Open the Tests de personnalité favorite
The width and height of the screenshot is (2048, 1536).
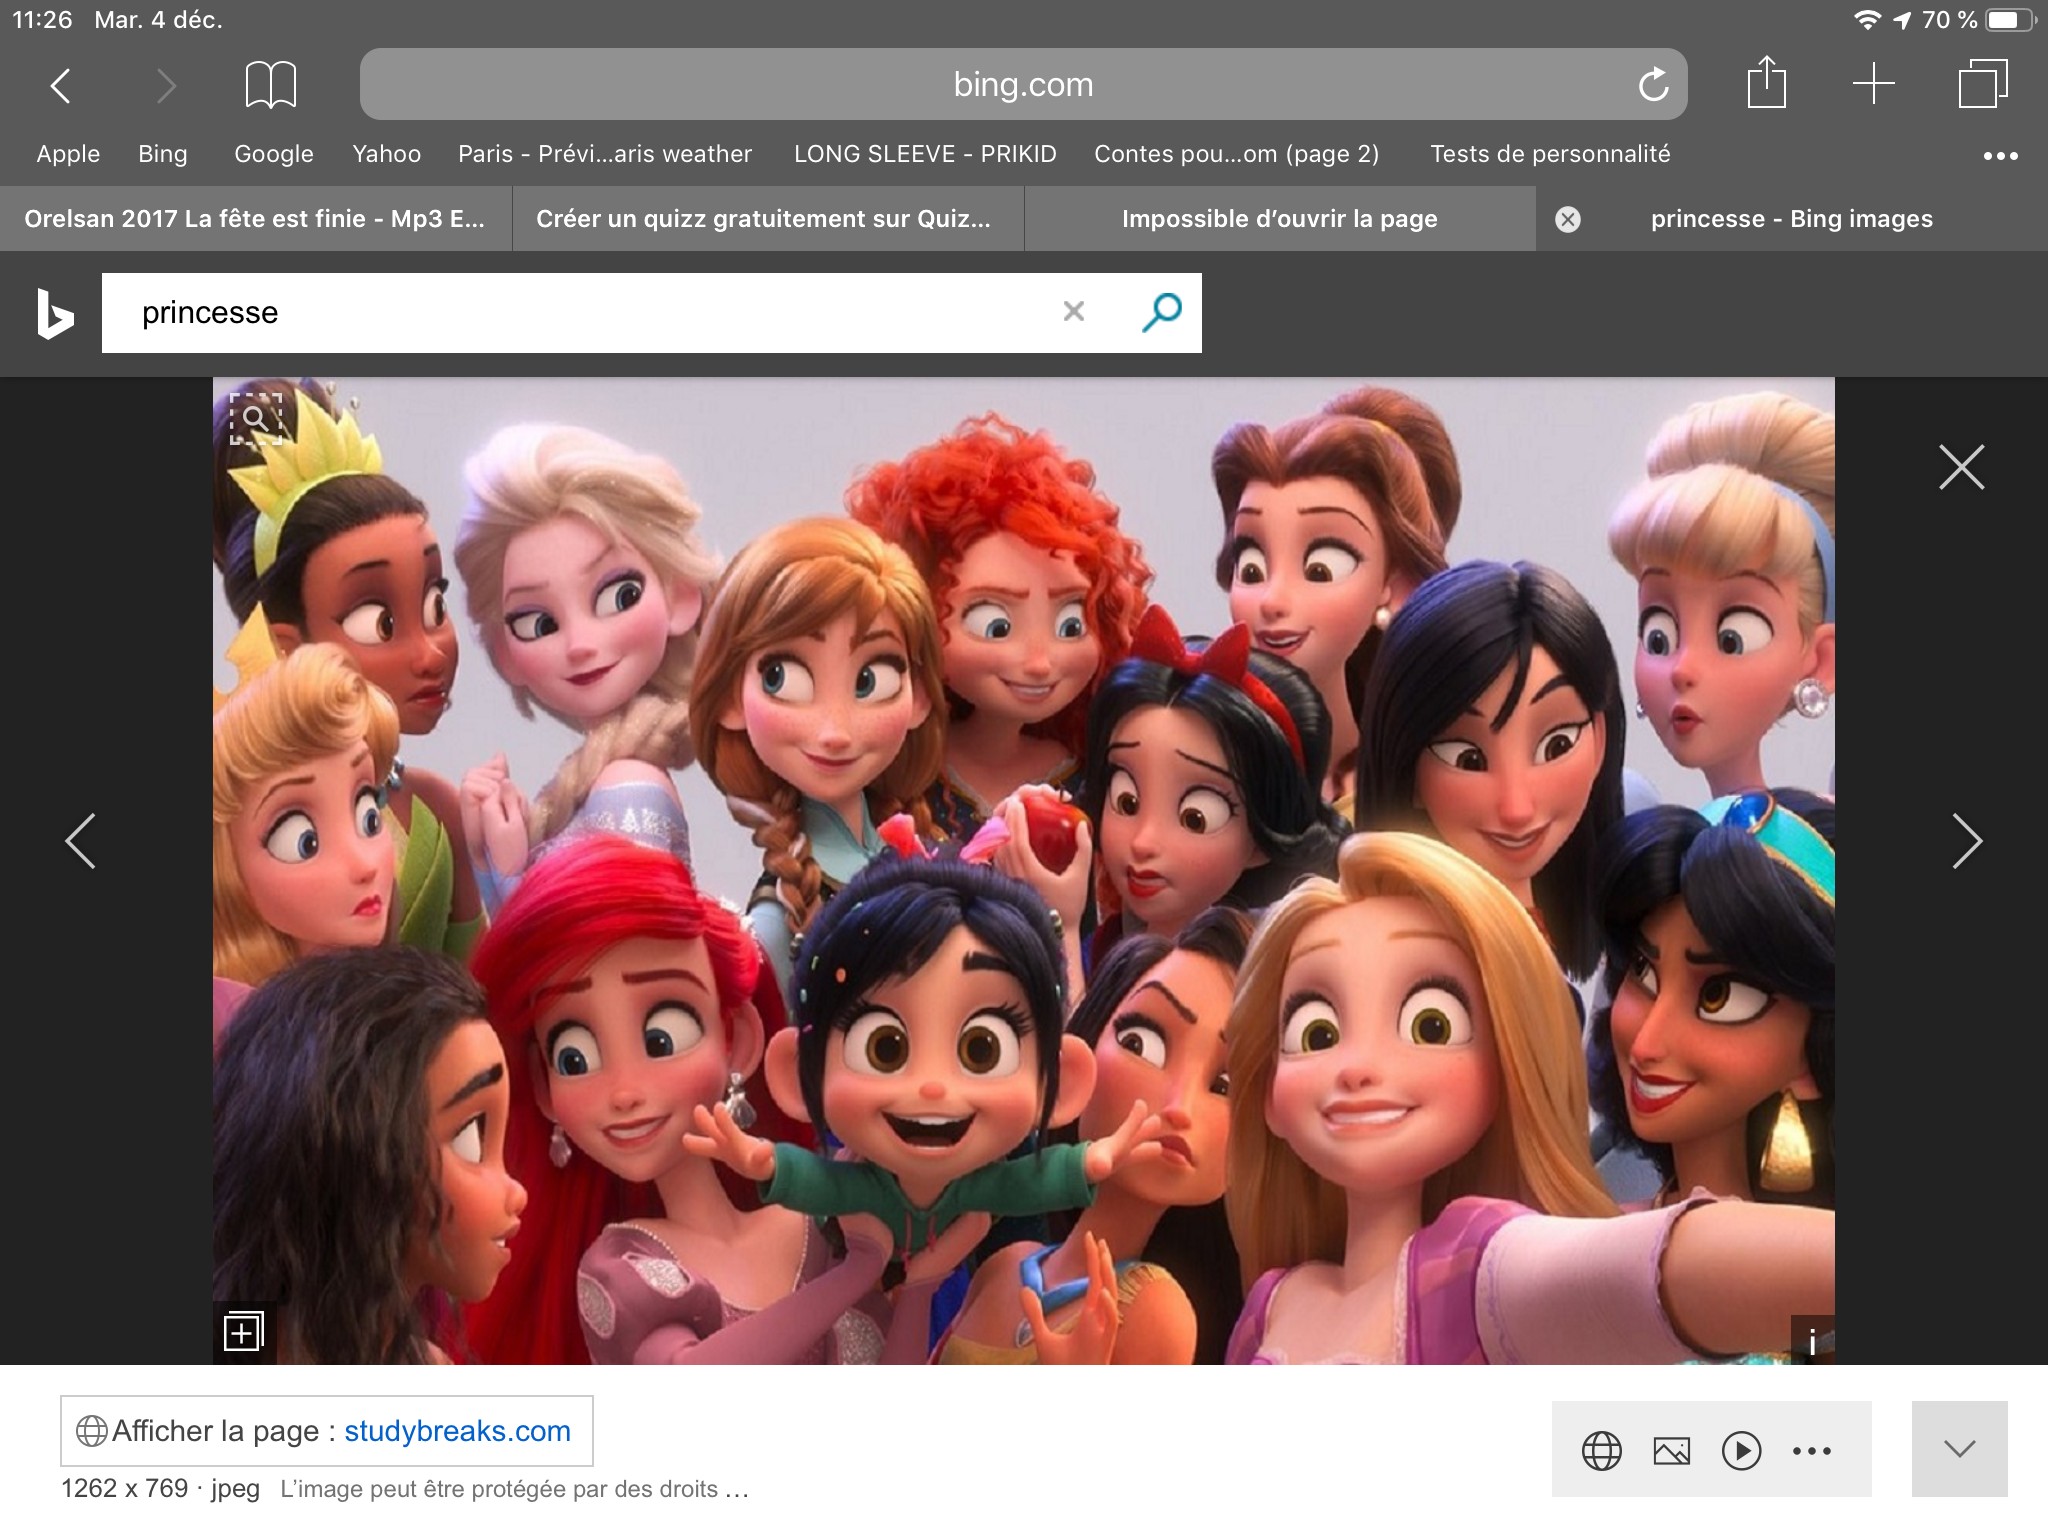(1550, 154)
